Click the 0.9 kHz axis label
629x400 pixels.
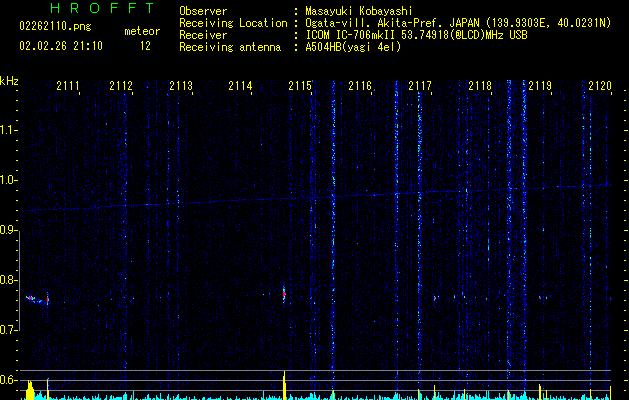coord(7,230)
